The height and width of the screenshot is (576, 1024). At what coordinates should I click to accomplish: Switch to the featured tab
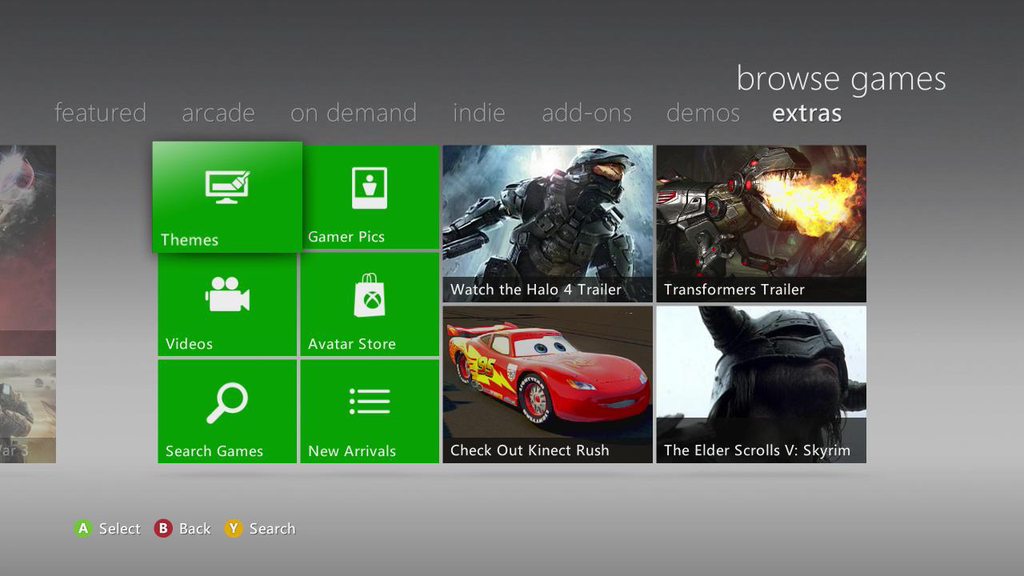[101, 113]
